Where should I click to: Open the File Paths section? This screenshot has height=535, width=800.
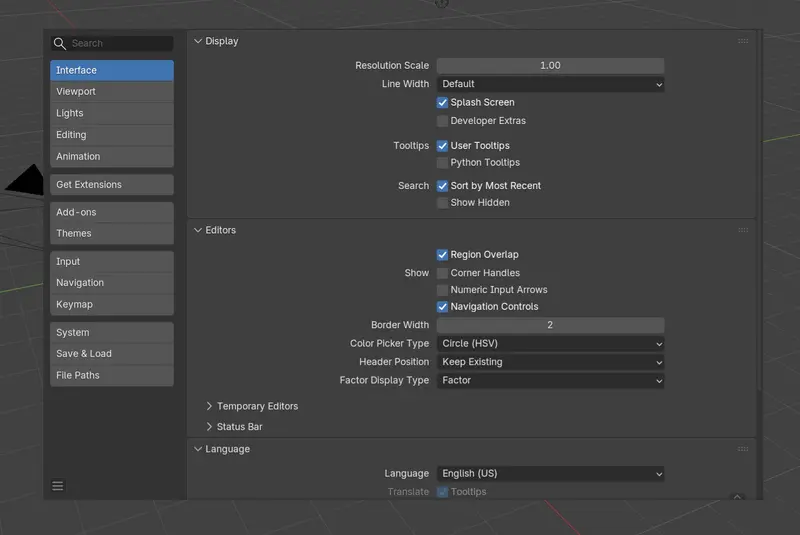click(x=112, y=375)
